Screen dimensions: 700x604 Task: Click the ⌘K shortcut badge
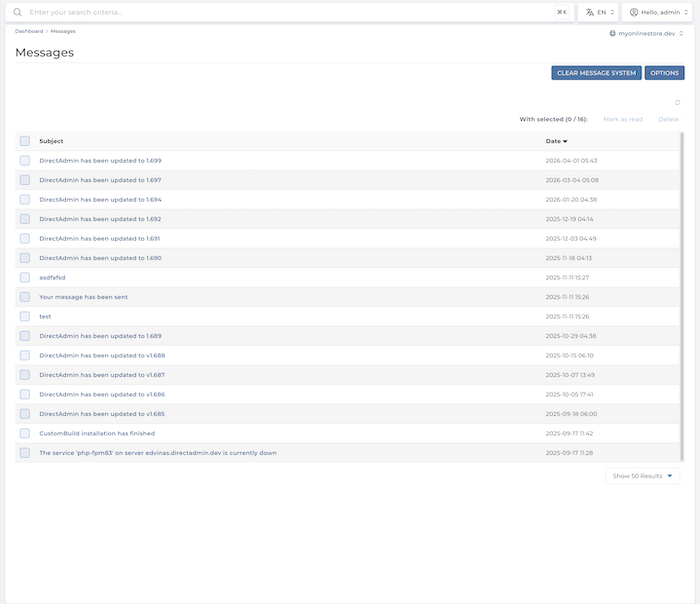coord(562,12)
